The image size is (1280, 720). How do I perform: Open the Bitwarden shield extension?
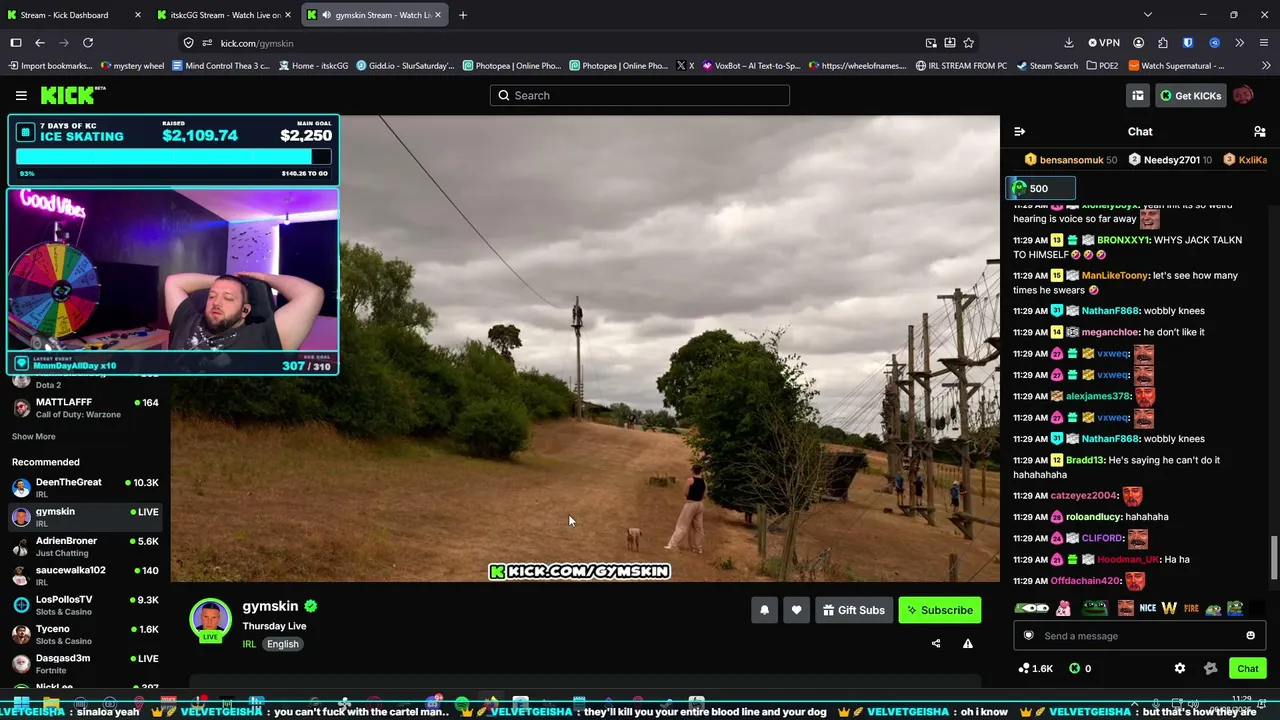click(1188, 43)
